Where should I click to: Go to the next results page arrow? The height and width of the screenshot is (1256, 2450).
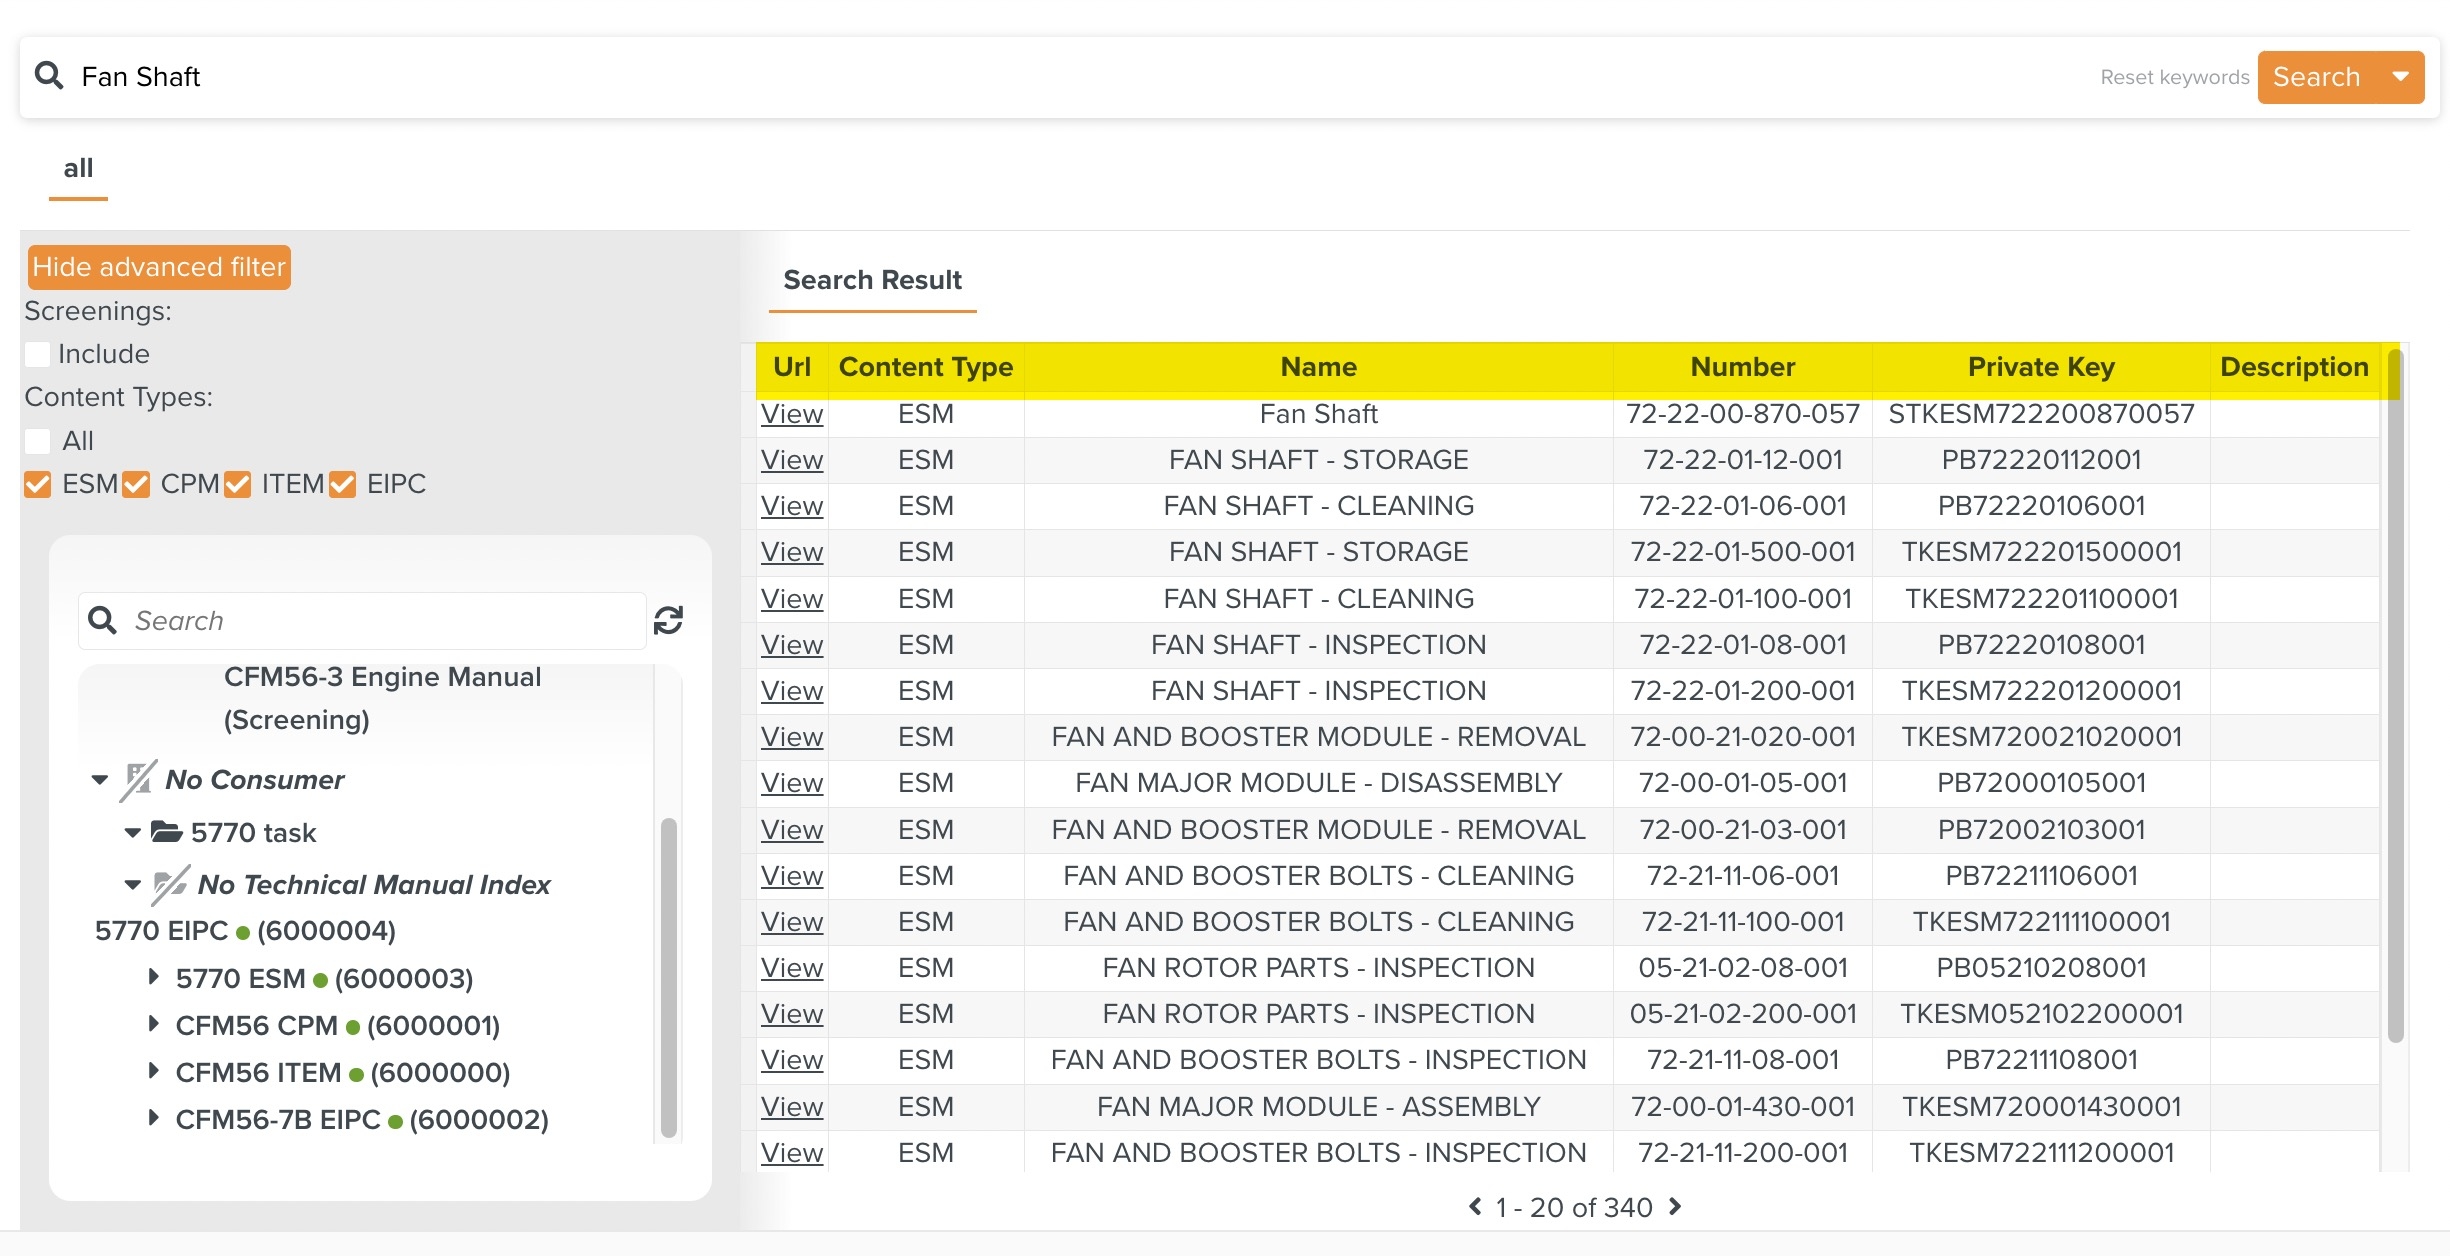(1676, 1207)
